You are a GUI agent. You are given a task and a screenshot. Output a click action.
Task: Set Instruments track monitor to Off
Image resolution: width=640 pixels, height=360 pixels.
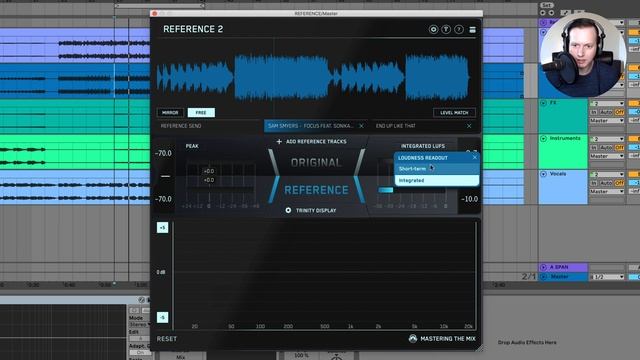pos(619,148)
